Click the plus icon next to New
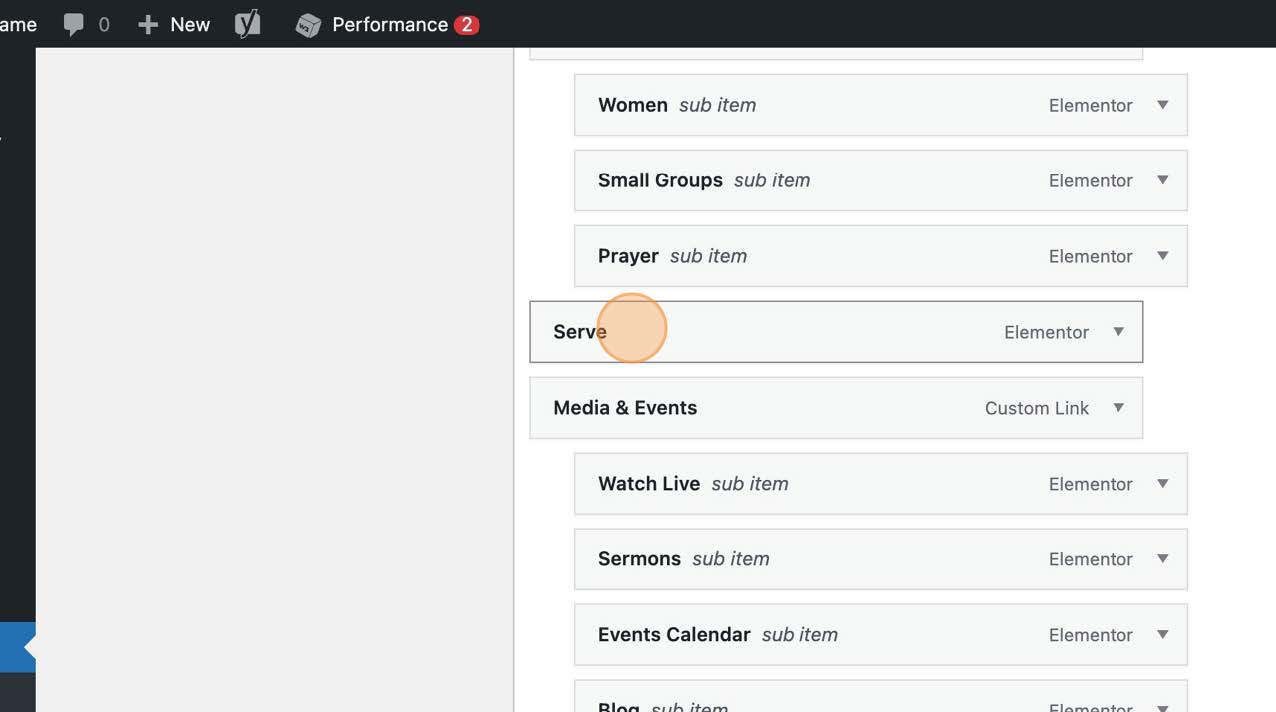 [147, 24]
